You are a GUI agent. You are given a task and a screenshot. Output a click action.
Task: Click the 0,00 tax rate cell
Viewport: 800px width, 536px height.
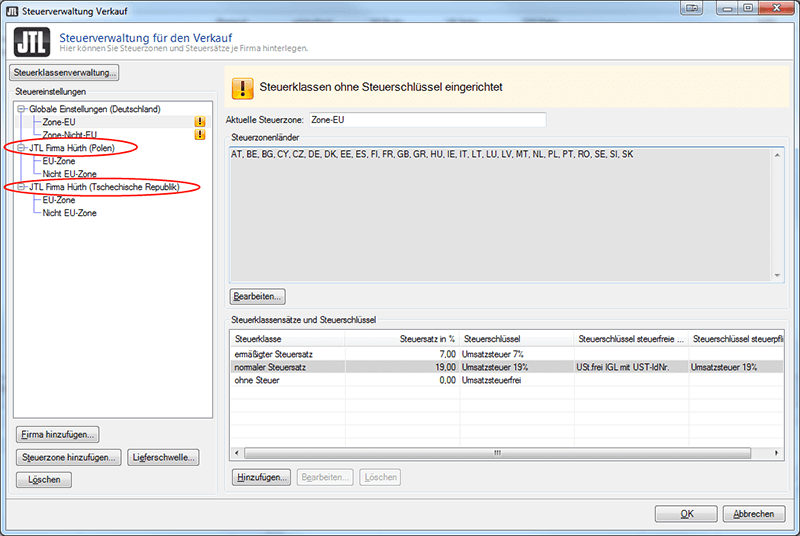[403, 380]
